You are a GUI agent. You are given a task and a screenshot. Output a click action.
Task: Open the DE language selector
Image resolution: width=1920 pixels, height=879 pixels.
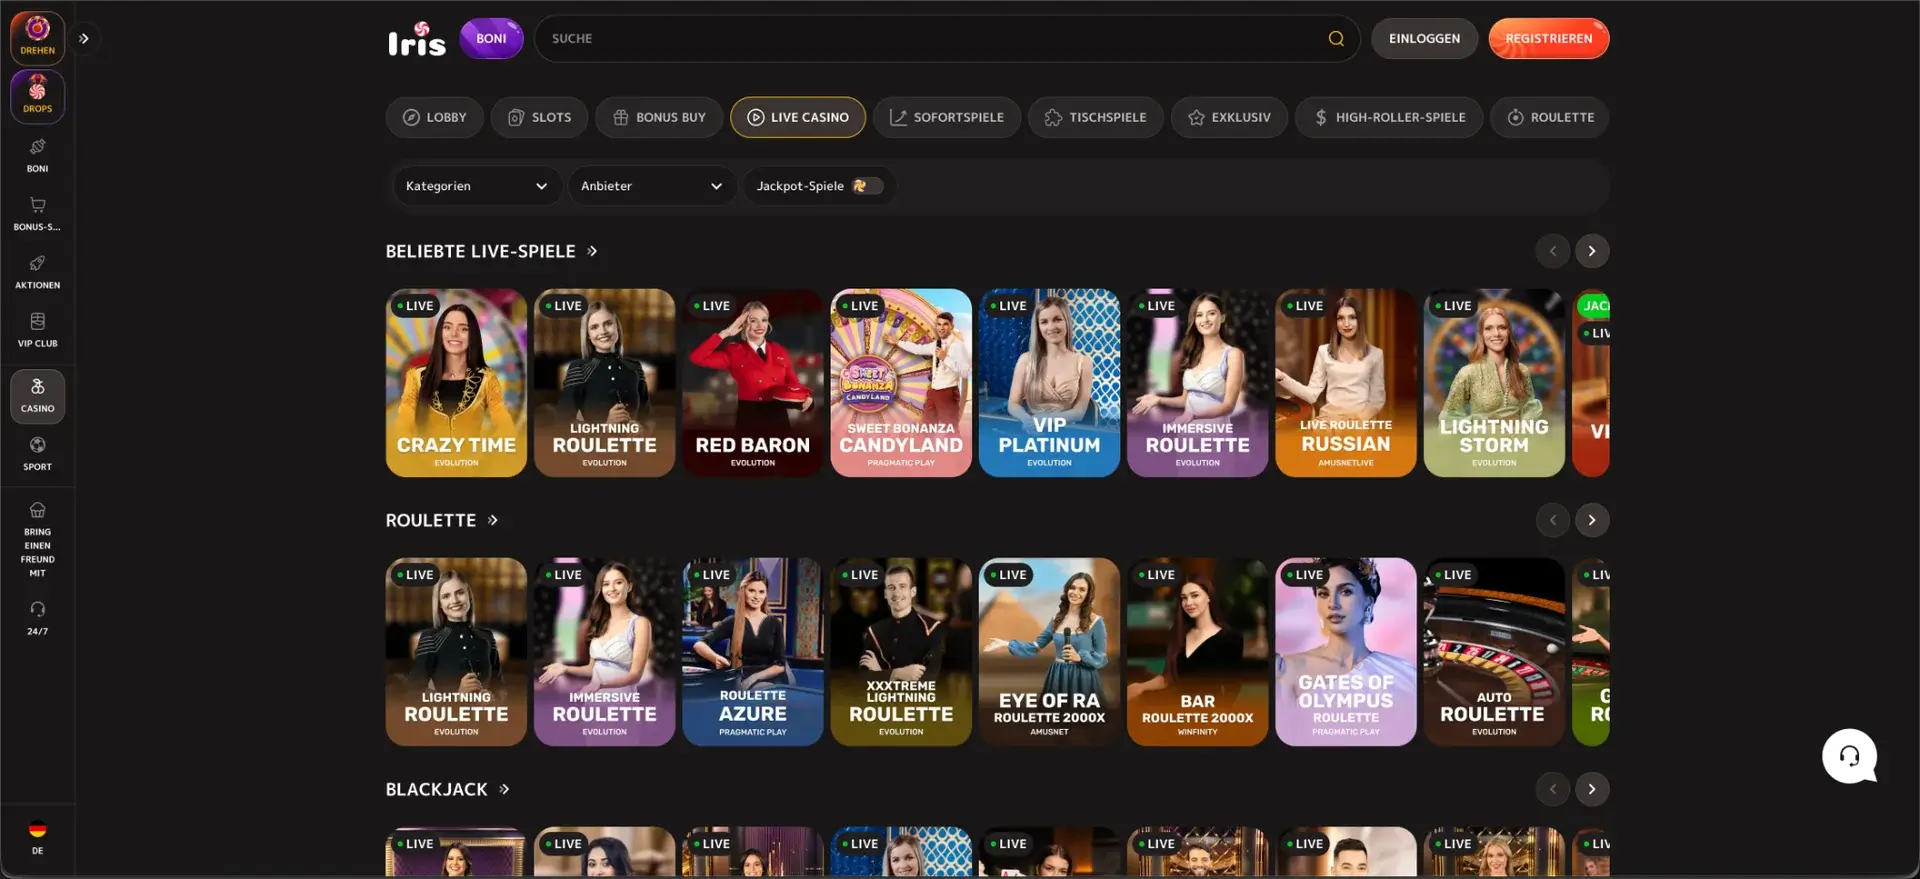37,837
